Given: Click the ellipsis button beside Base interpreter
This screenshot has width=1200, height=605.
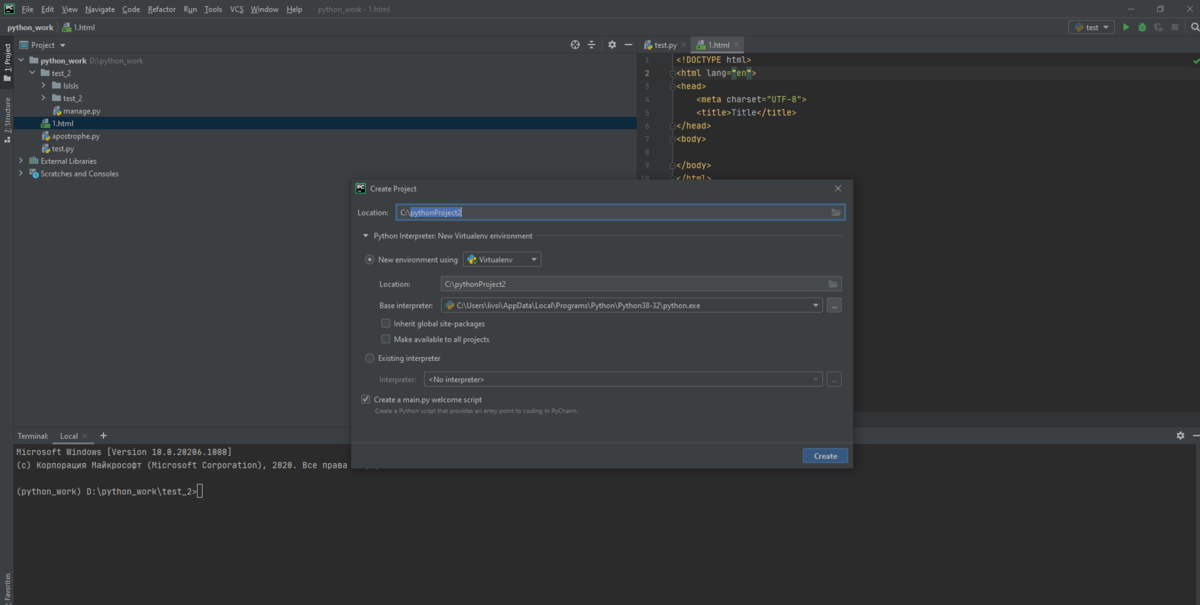Looking at the screenshot, I should click(834, 305).
